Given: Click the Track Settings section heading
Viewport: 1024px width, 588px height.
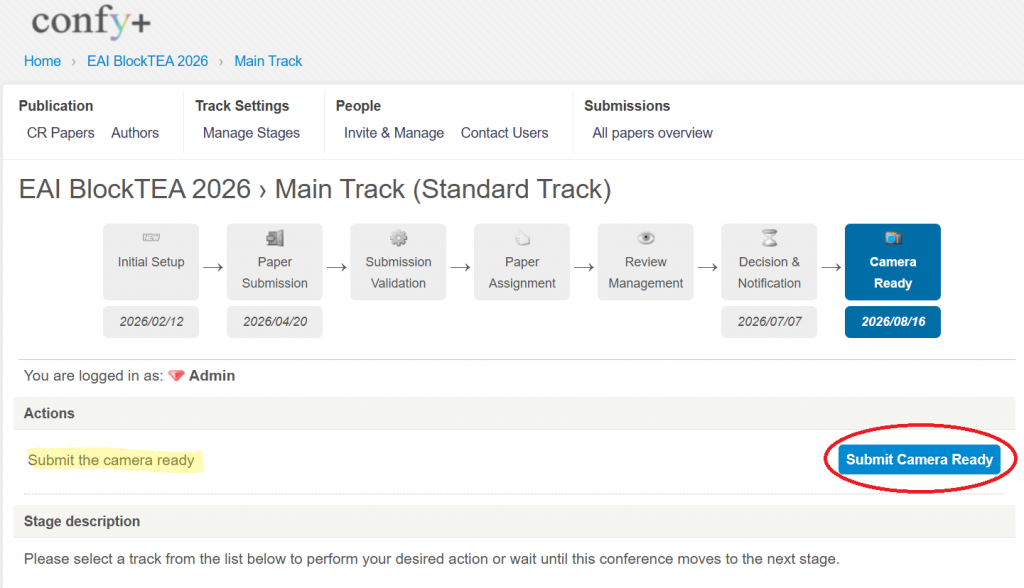Looking at the screenshot, I should coord(242,106).
